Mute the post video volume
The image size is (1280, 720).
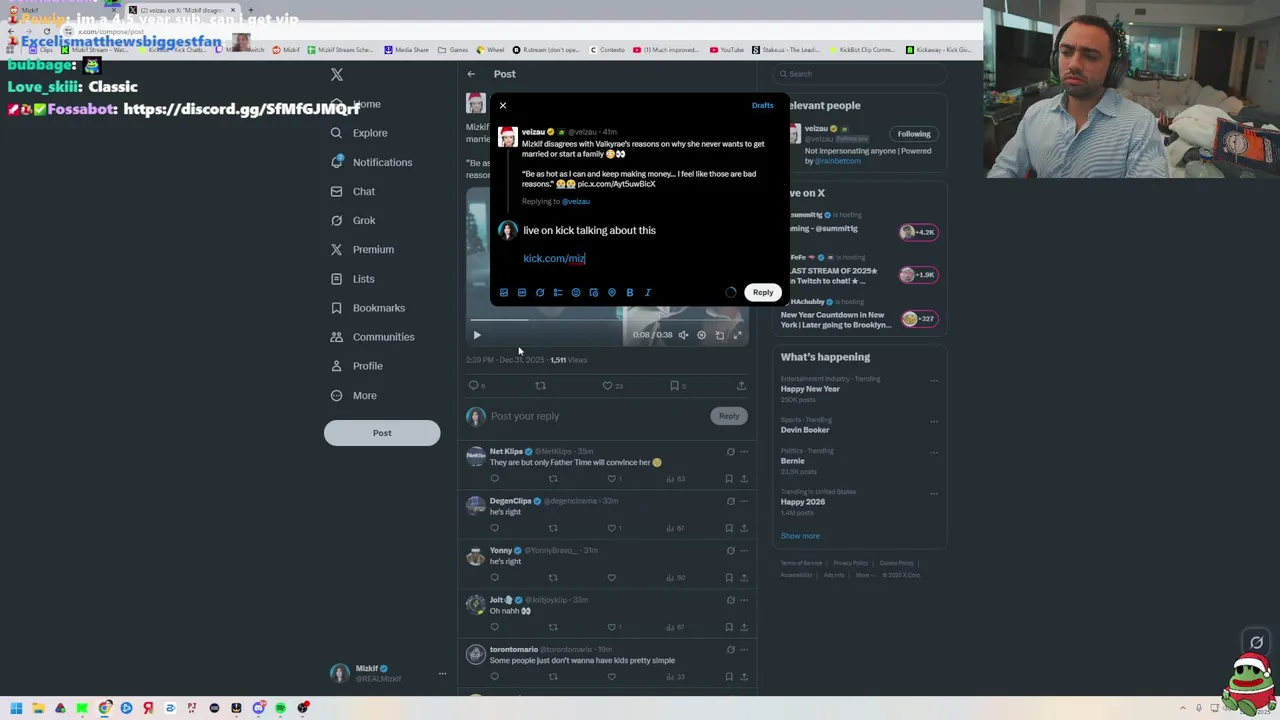(x=683, y=335)
